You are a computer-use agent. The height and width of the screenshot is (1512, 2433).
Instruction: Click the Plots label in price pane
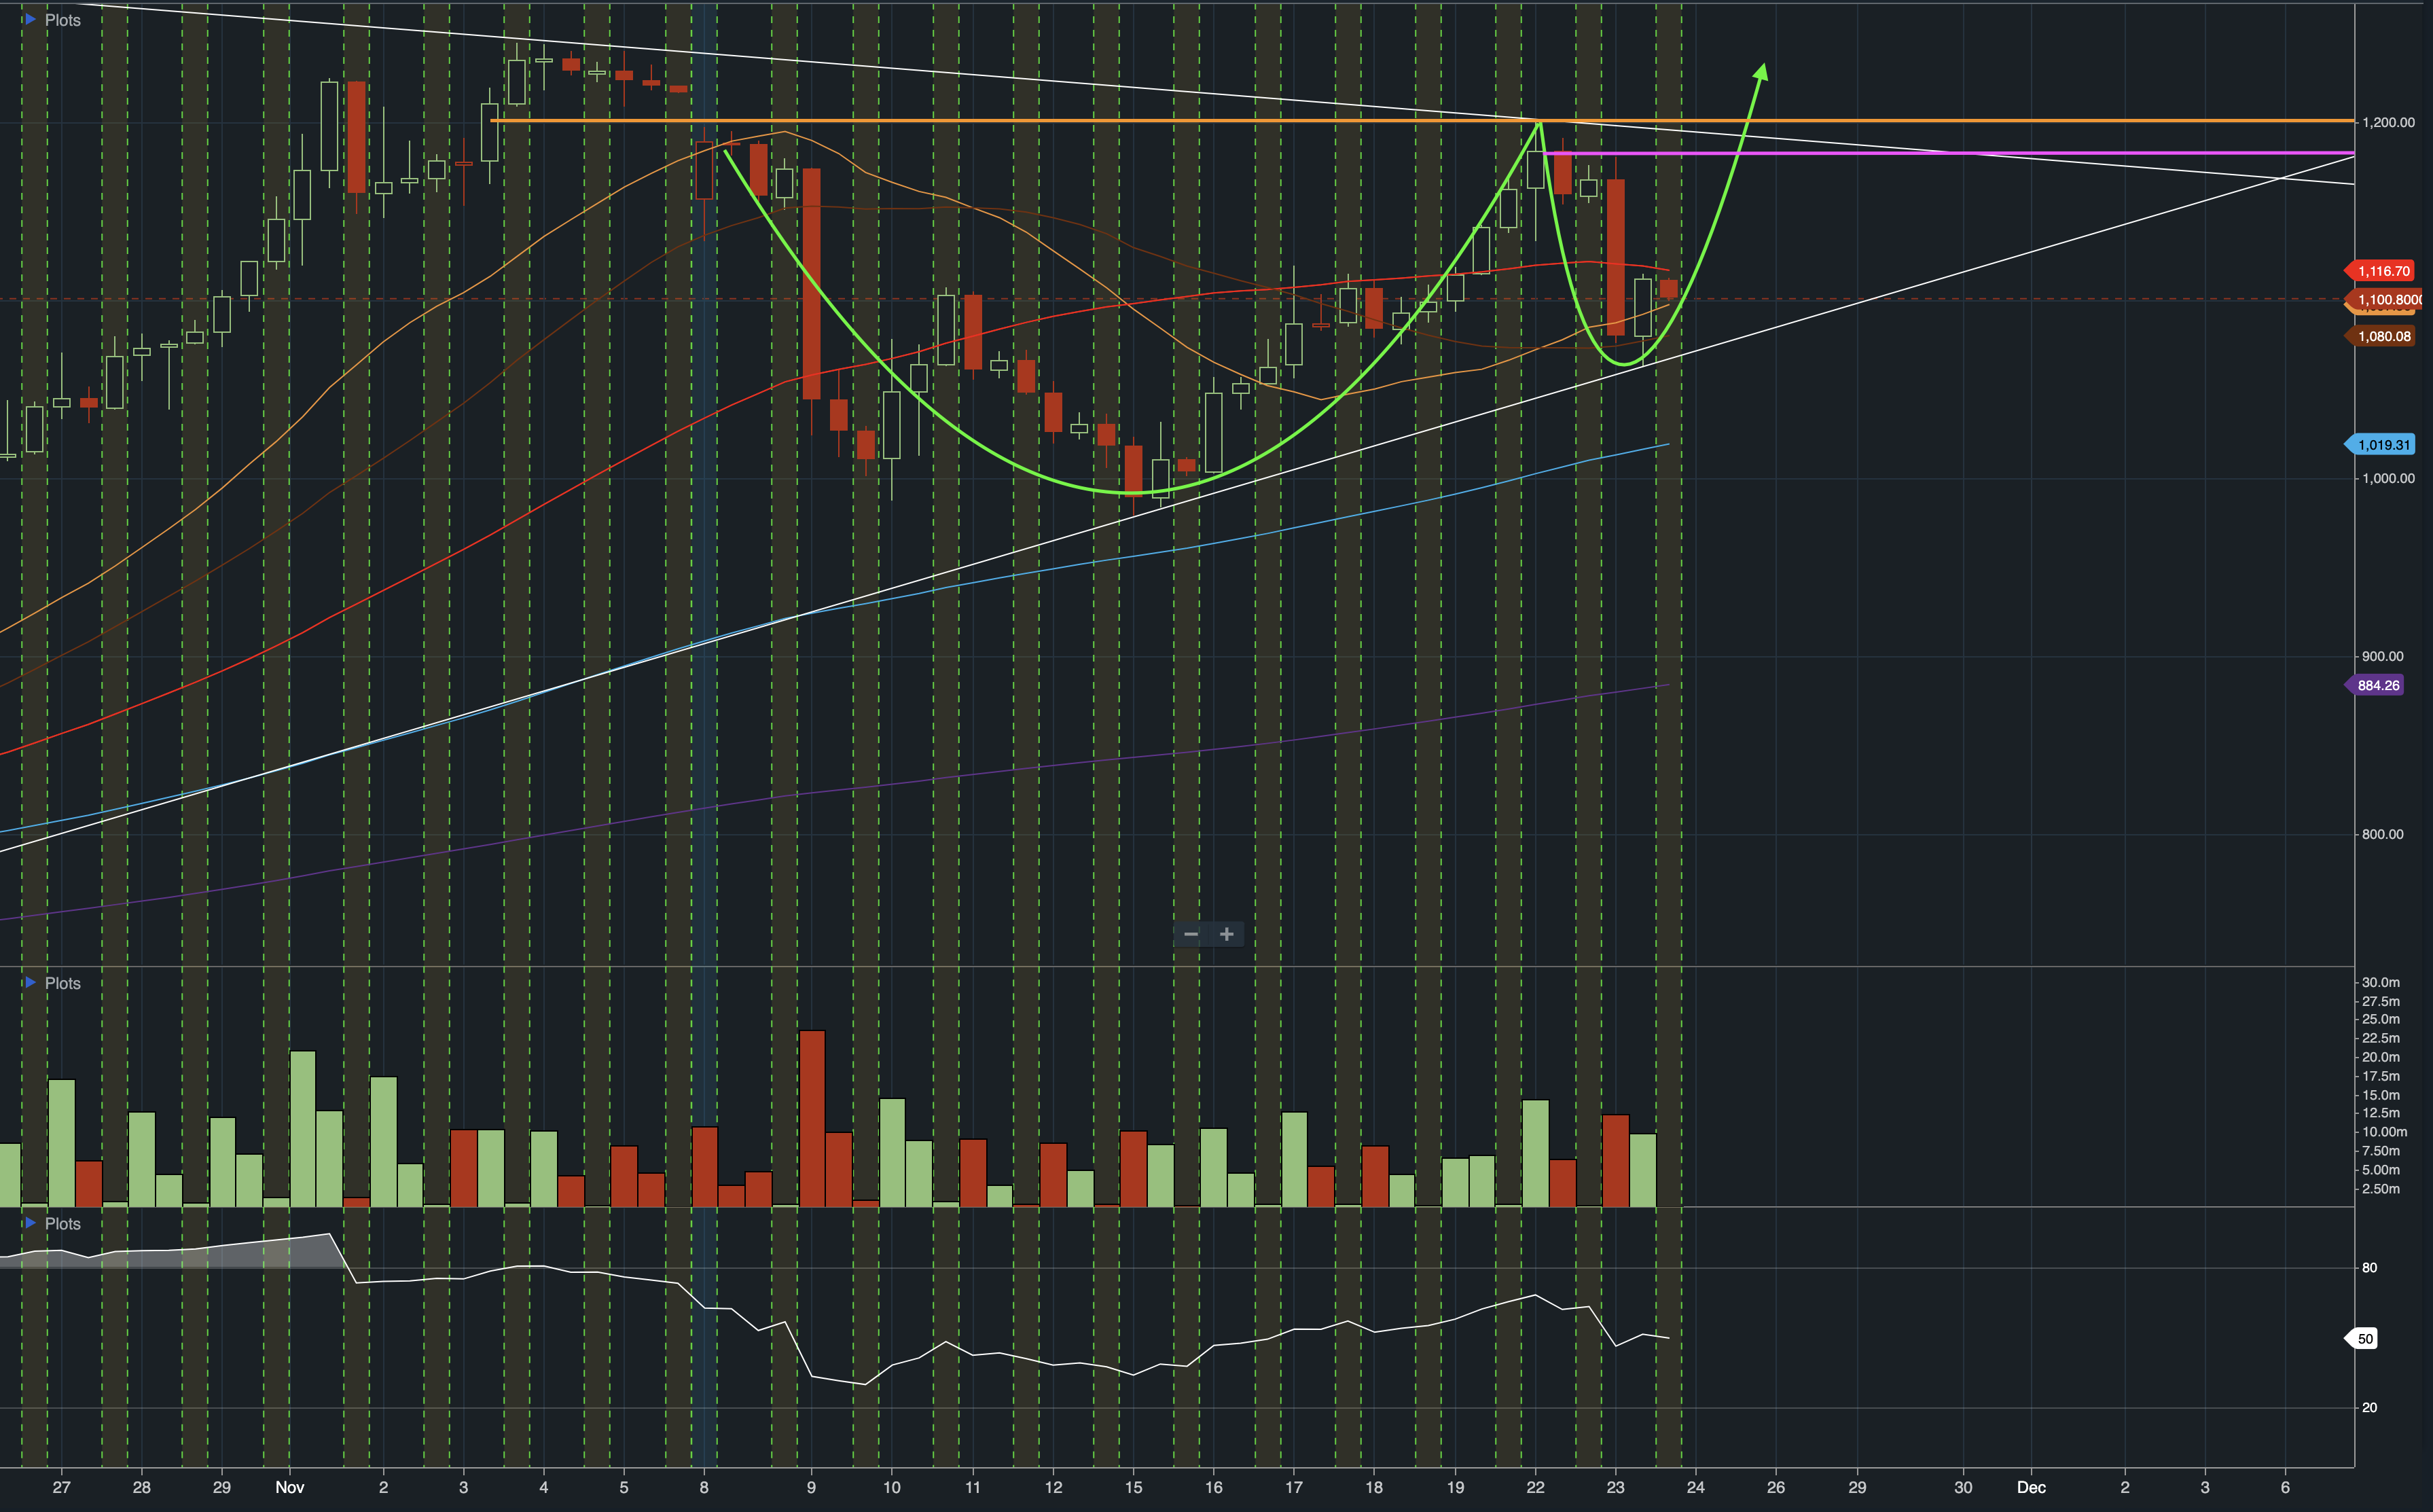point(62,20)
